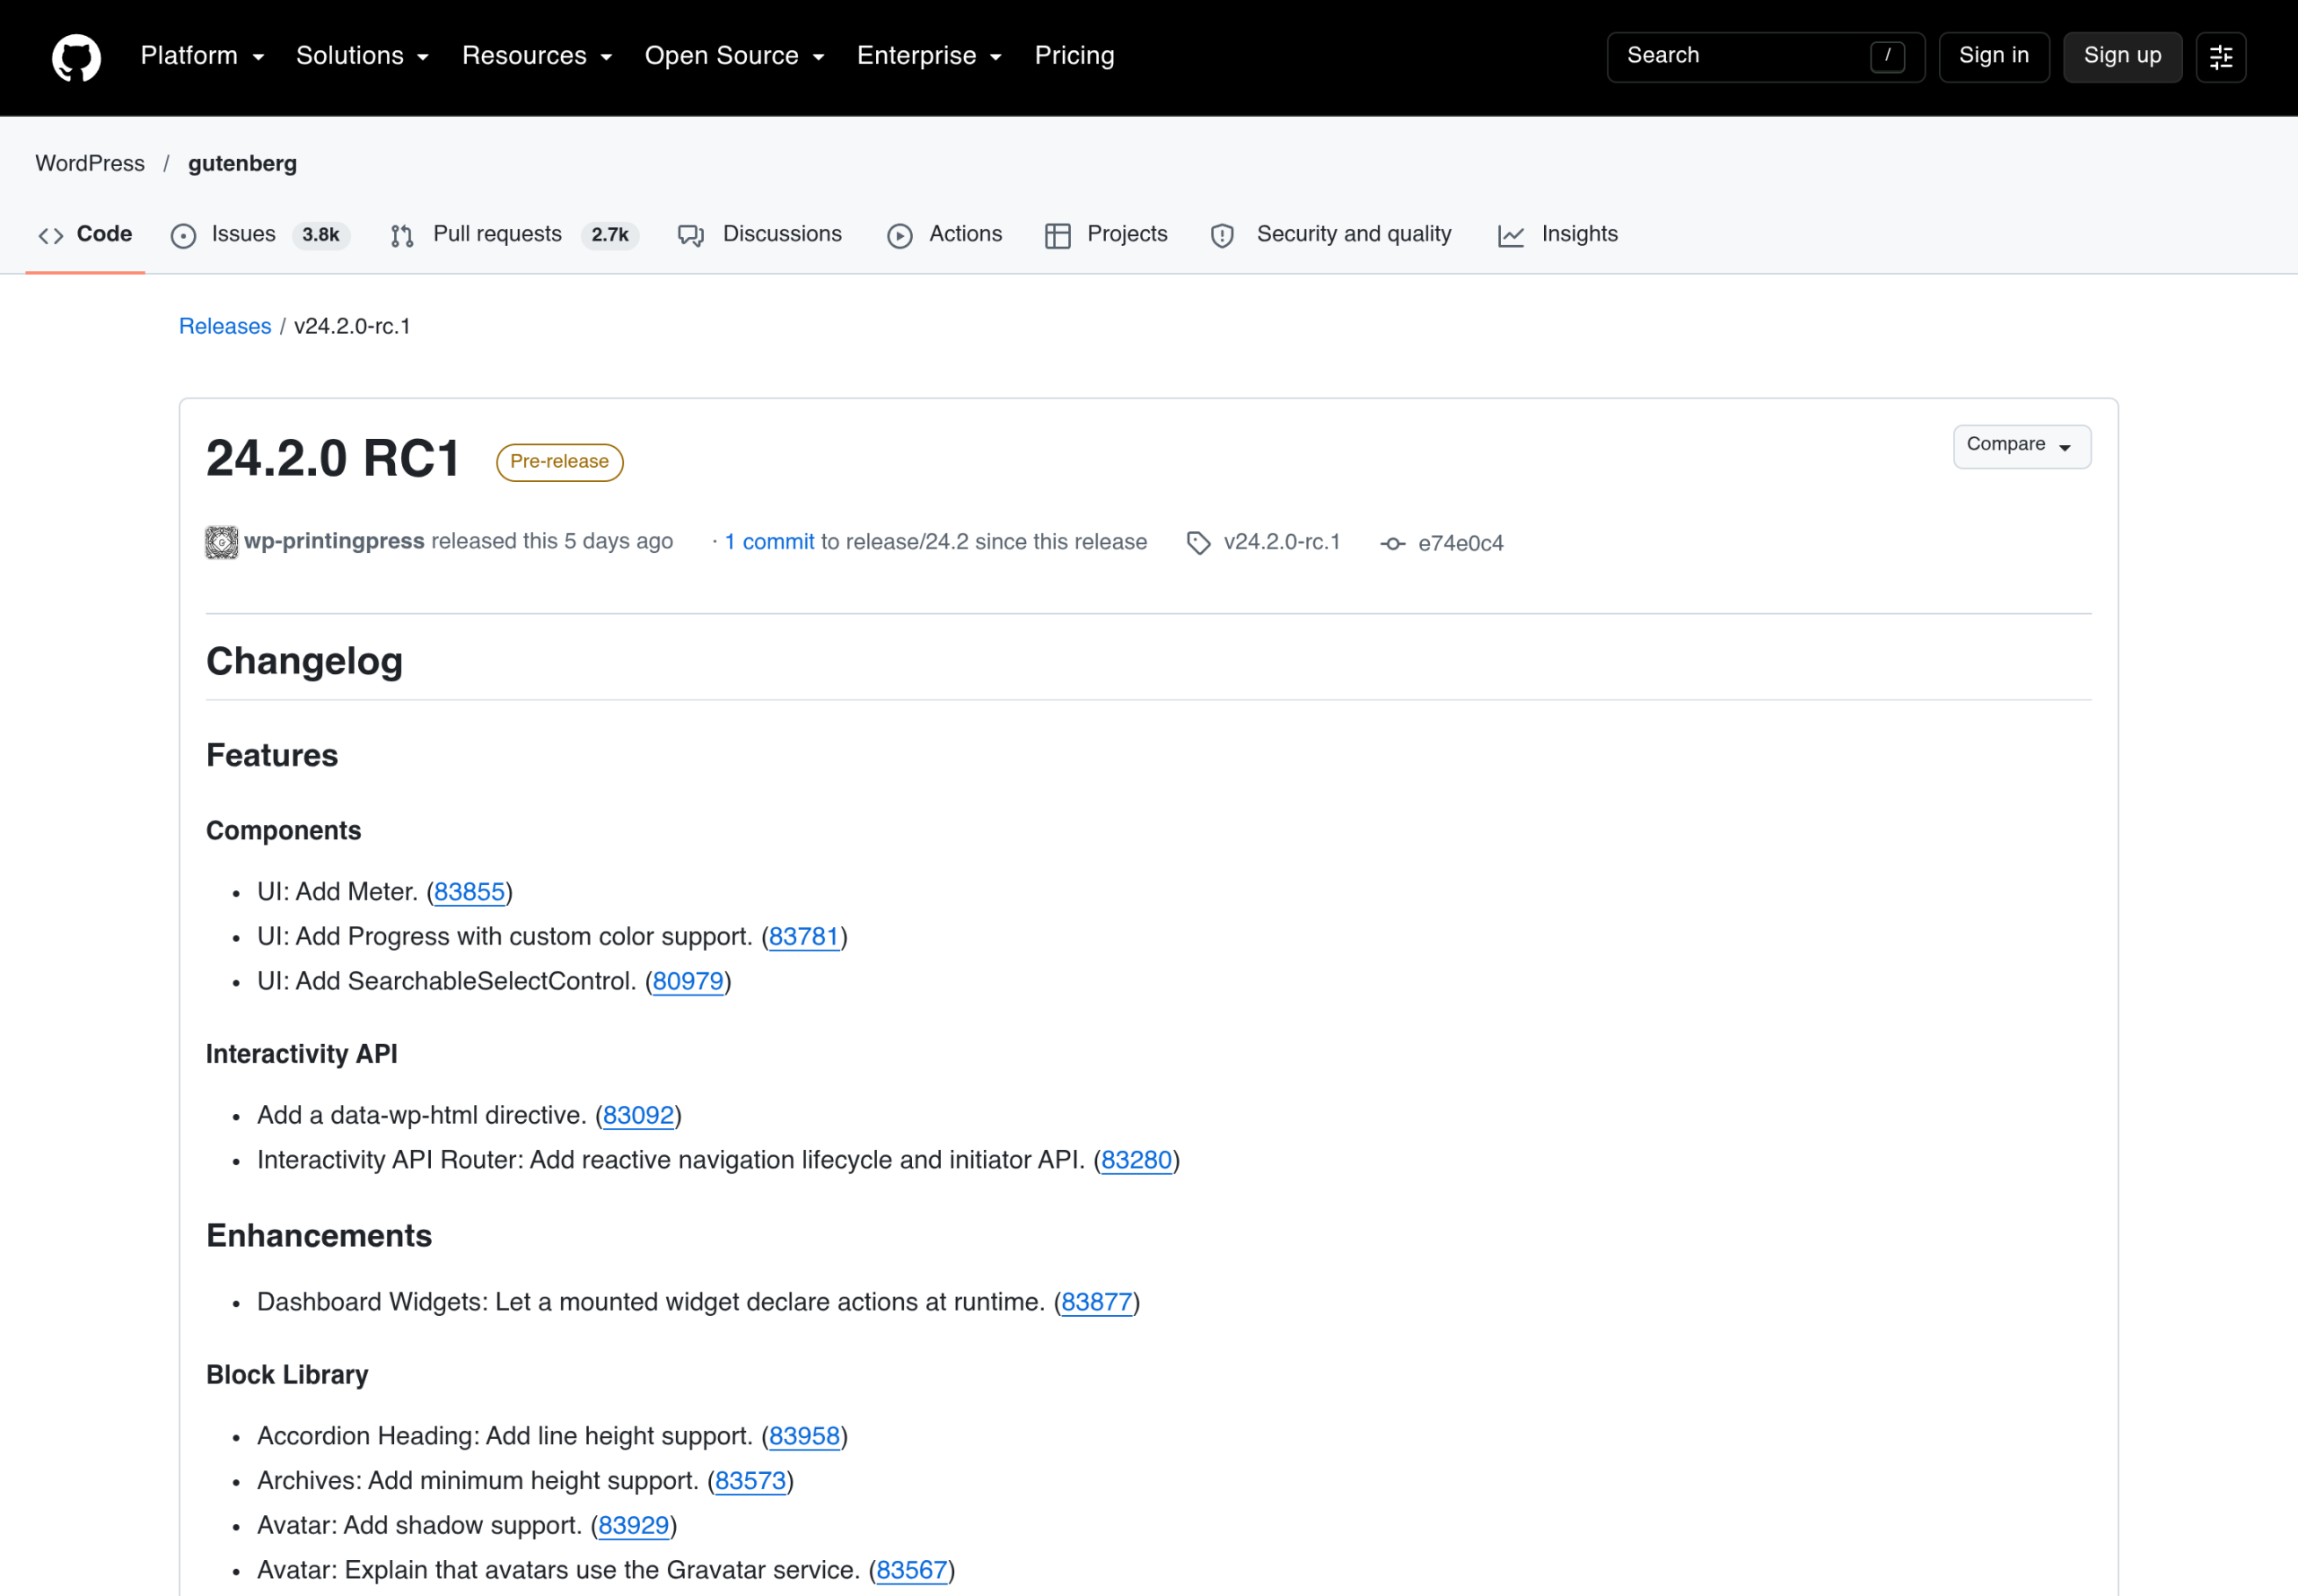Open pull request 83280 Router link
The height and width of the screenshot is (1596, 2298).
1136,1161
